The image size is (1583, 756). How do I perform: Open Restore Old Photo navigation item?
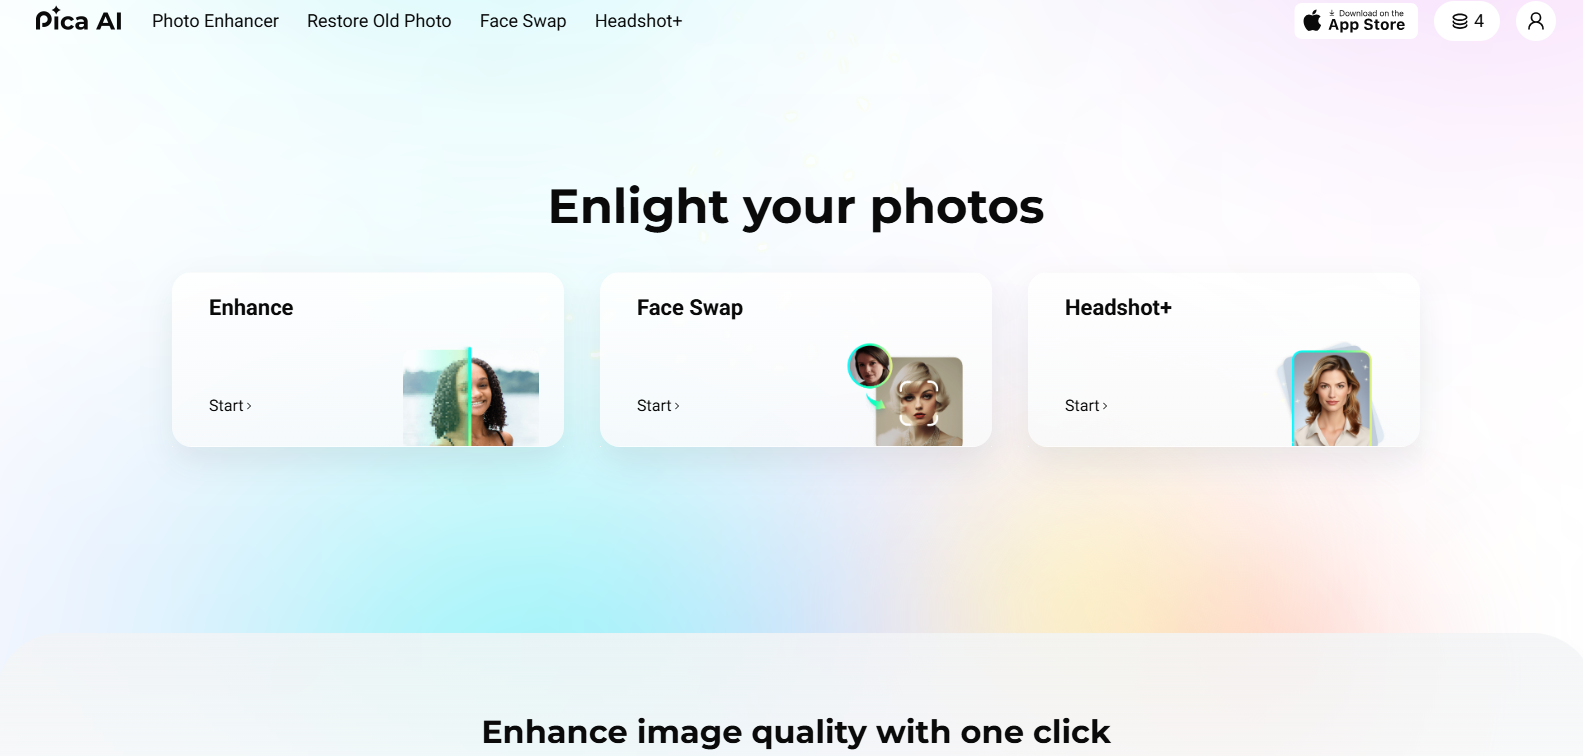tap(379, 21)
